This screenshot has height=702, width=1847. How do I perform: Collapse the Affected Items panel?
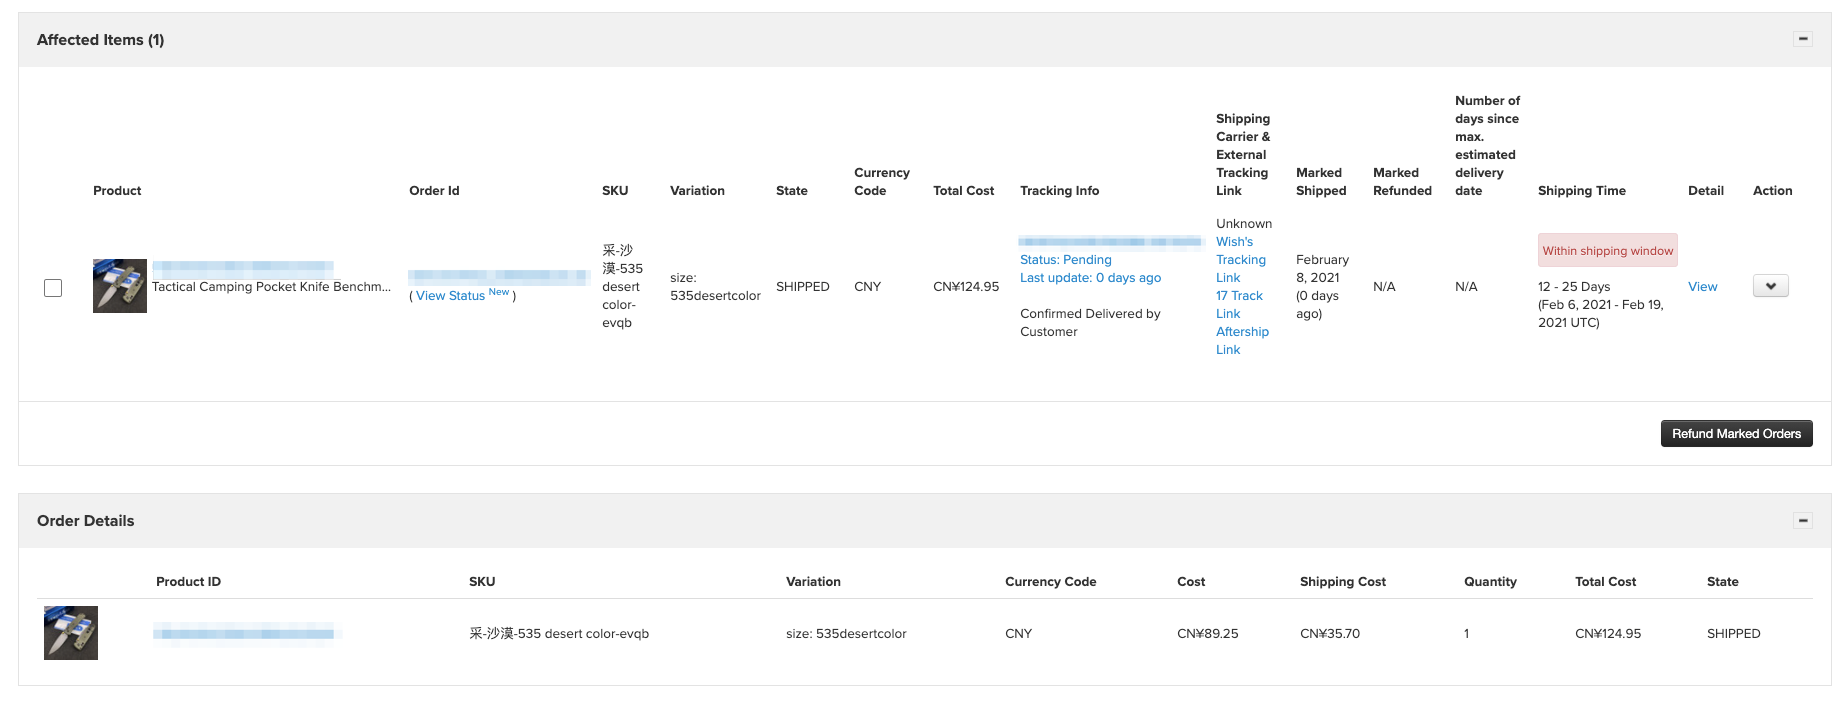[x=1802, y=39]
